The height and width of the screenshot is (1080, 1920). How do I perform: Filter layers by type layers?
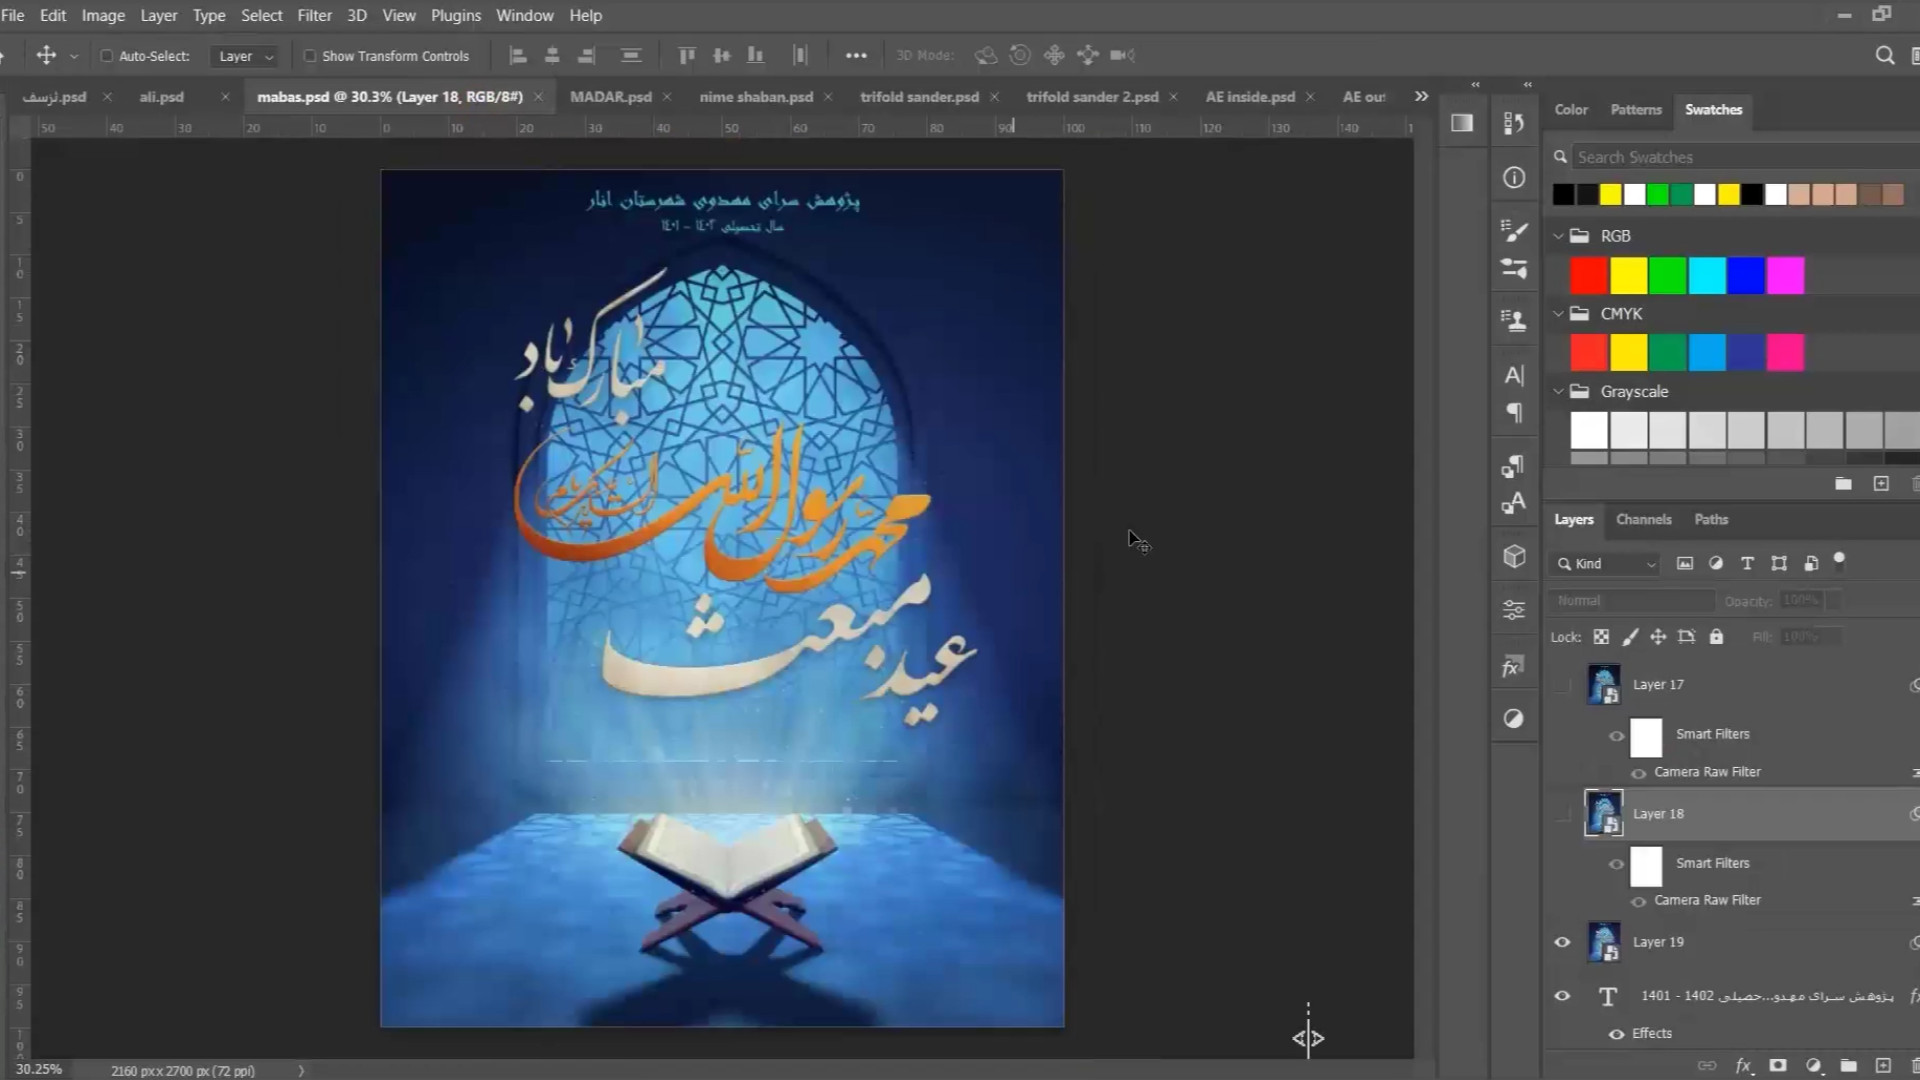[1747, 564]
